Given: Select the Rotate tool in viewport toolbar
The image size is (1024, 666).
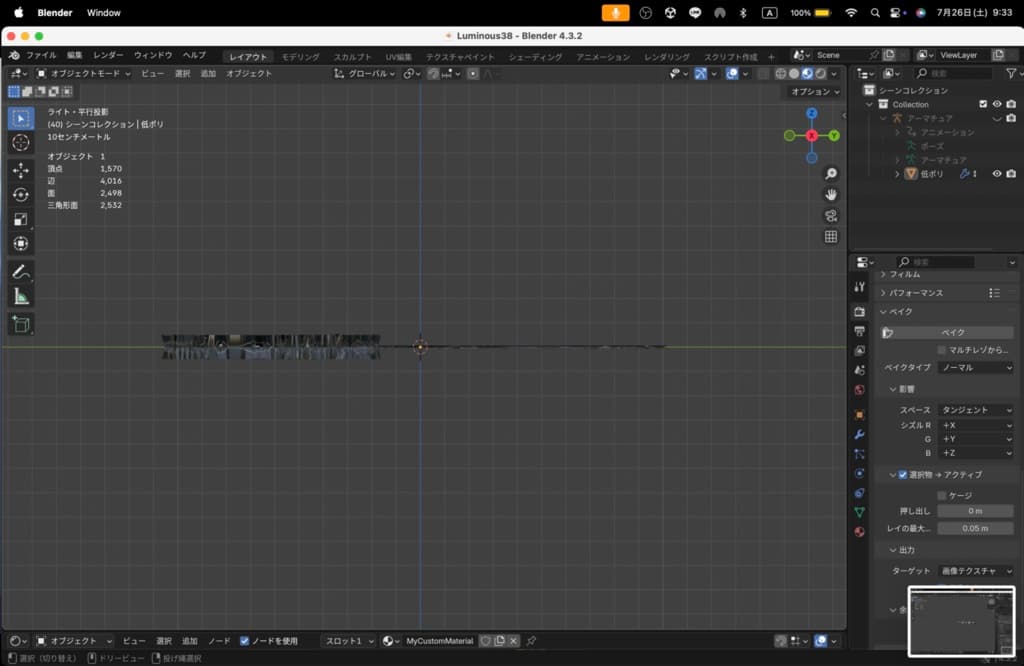Looking at the screenshot, I should pos(21,195).
